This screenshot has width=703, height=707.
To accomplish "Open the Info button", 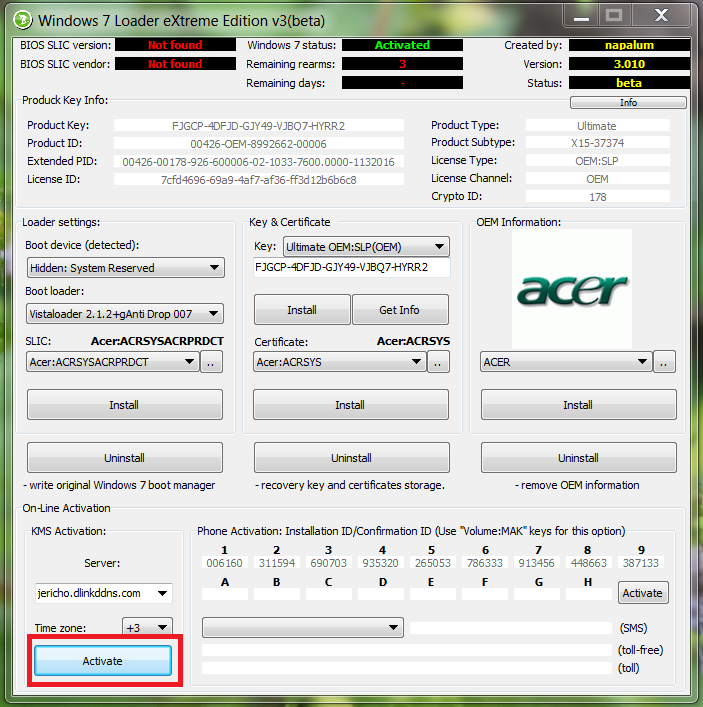I will pyautogui.click(x=628, y=102).
